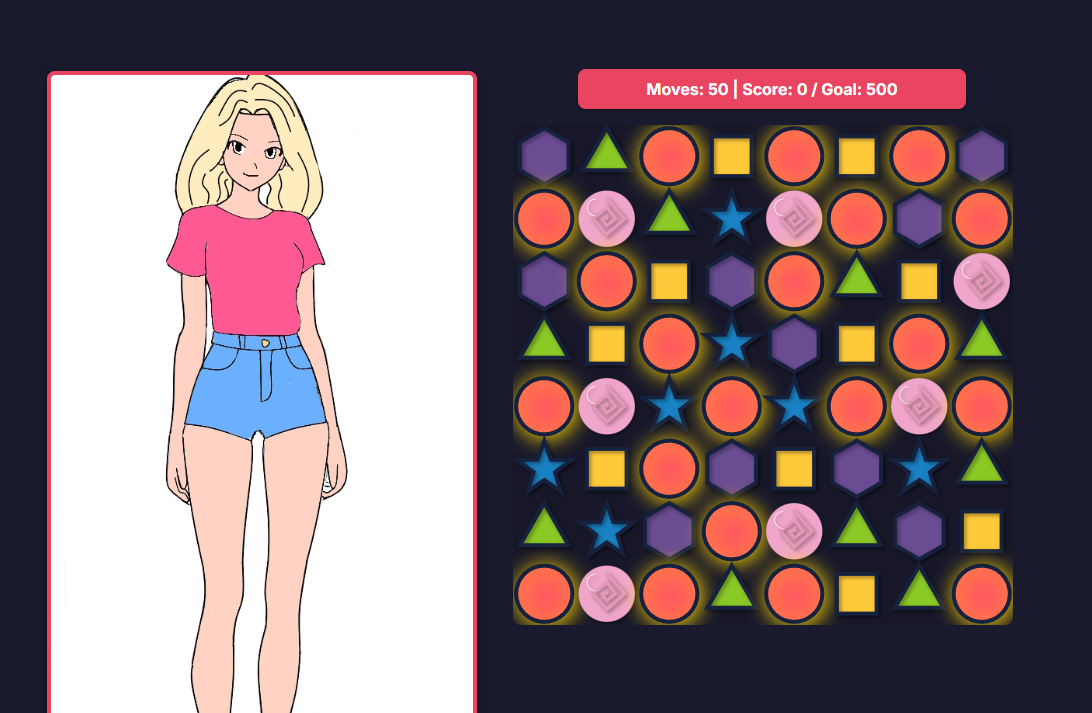Click the Moves and Score status banner
Viewport: 1092px width, 713px height.
[x=772, y=89]
